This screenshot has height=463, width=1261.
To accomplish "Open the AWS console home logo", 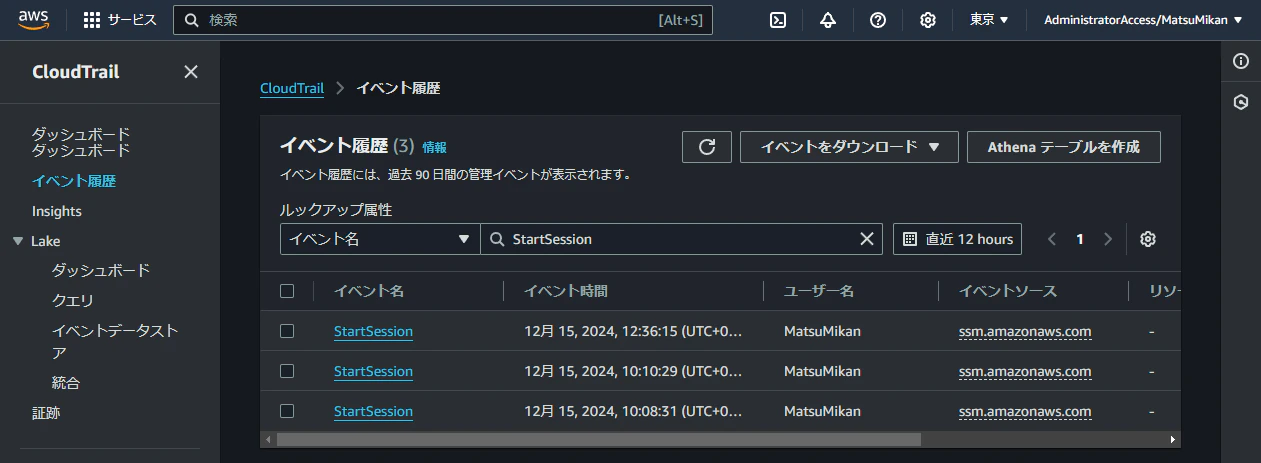I will pyautogui.click(x=33, y=19).
